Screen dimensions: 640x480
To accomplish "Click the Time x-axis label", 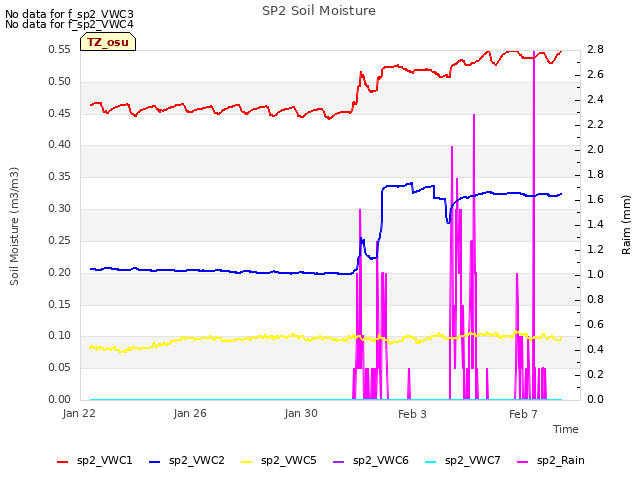I will 566,429.
